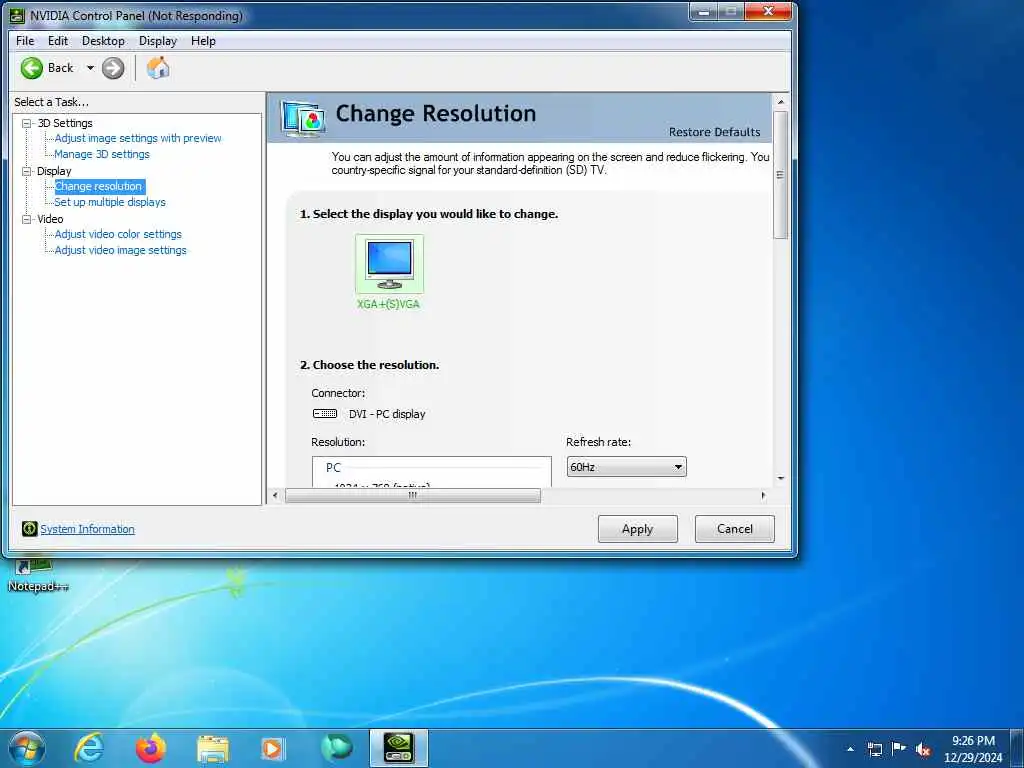Open the Refresh rate 60Hz dropdown
This screenshot has width=1024, height=768.
(626, 467)
